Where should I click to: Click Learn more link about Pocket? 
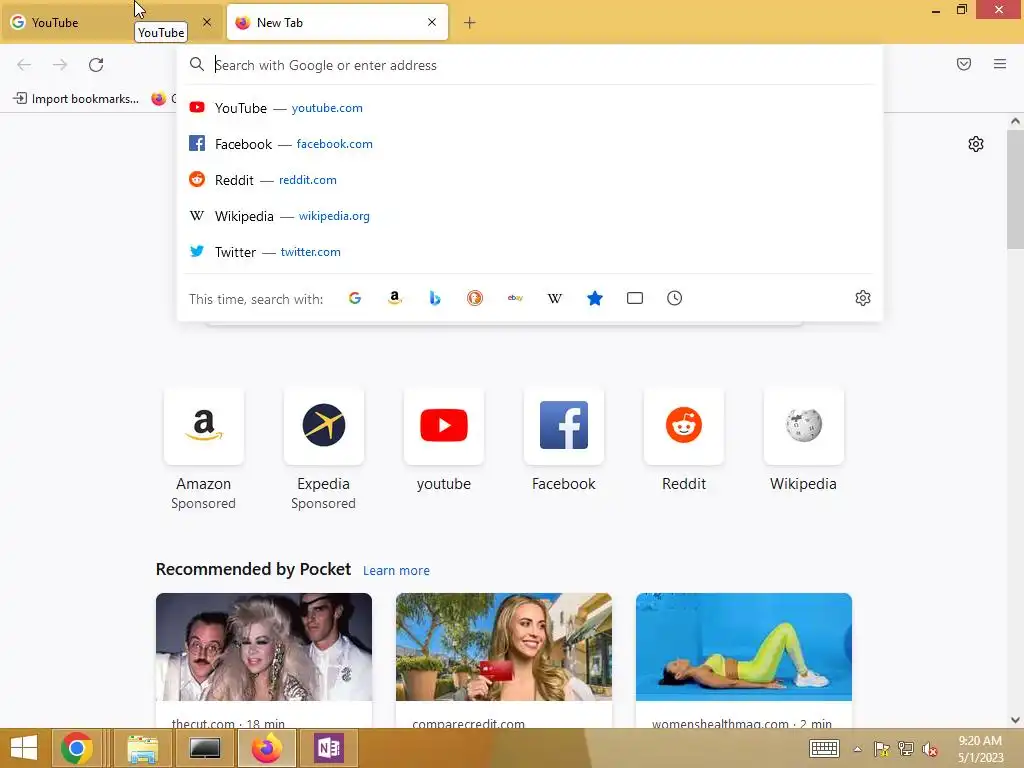396,571
